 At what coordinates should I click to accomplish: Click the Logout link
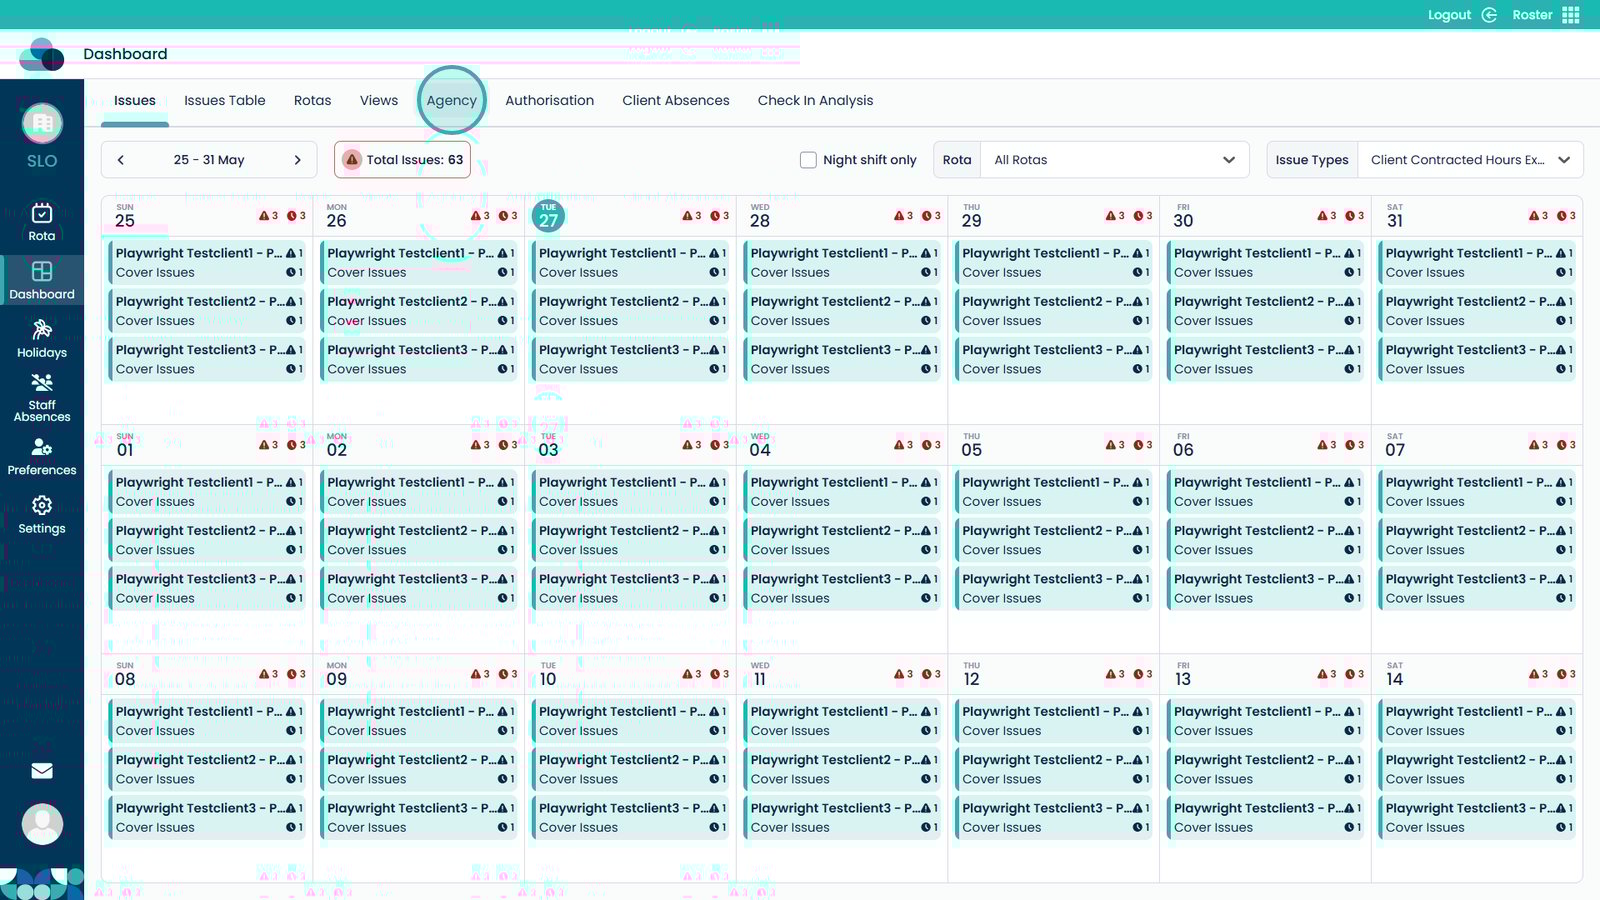coord(1449,15)
